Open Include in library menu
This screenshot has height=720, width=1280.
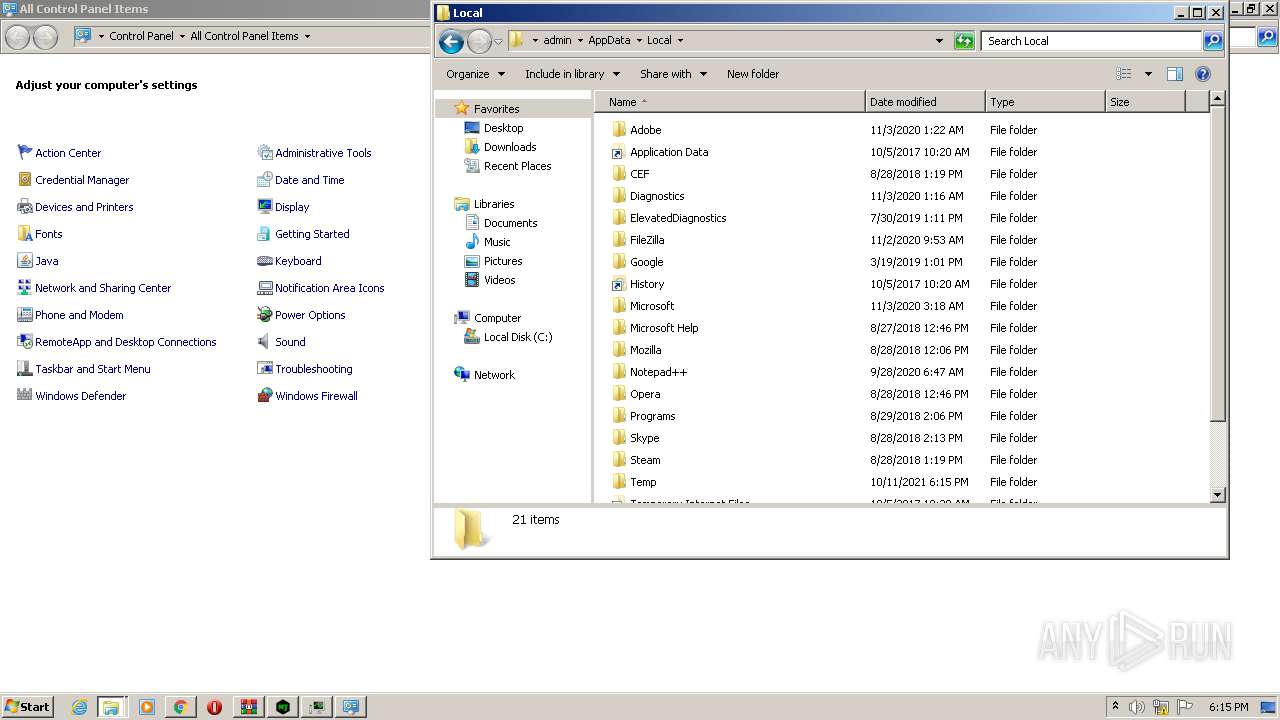[x=572, y=74]
